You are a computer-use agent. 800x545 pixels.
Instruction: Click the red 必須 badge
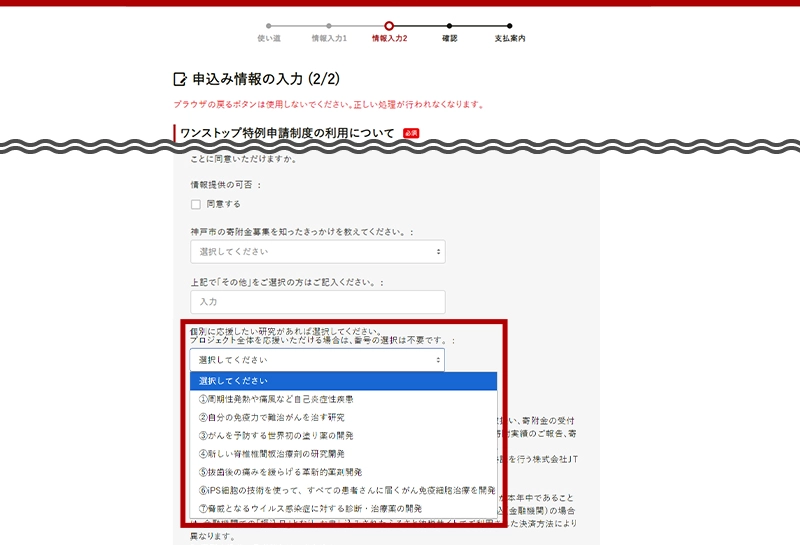click(410, 133)
